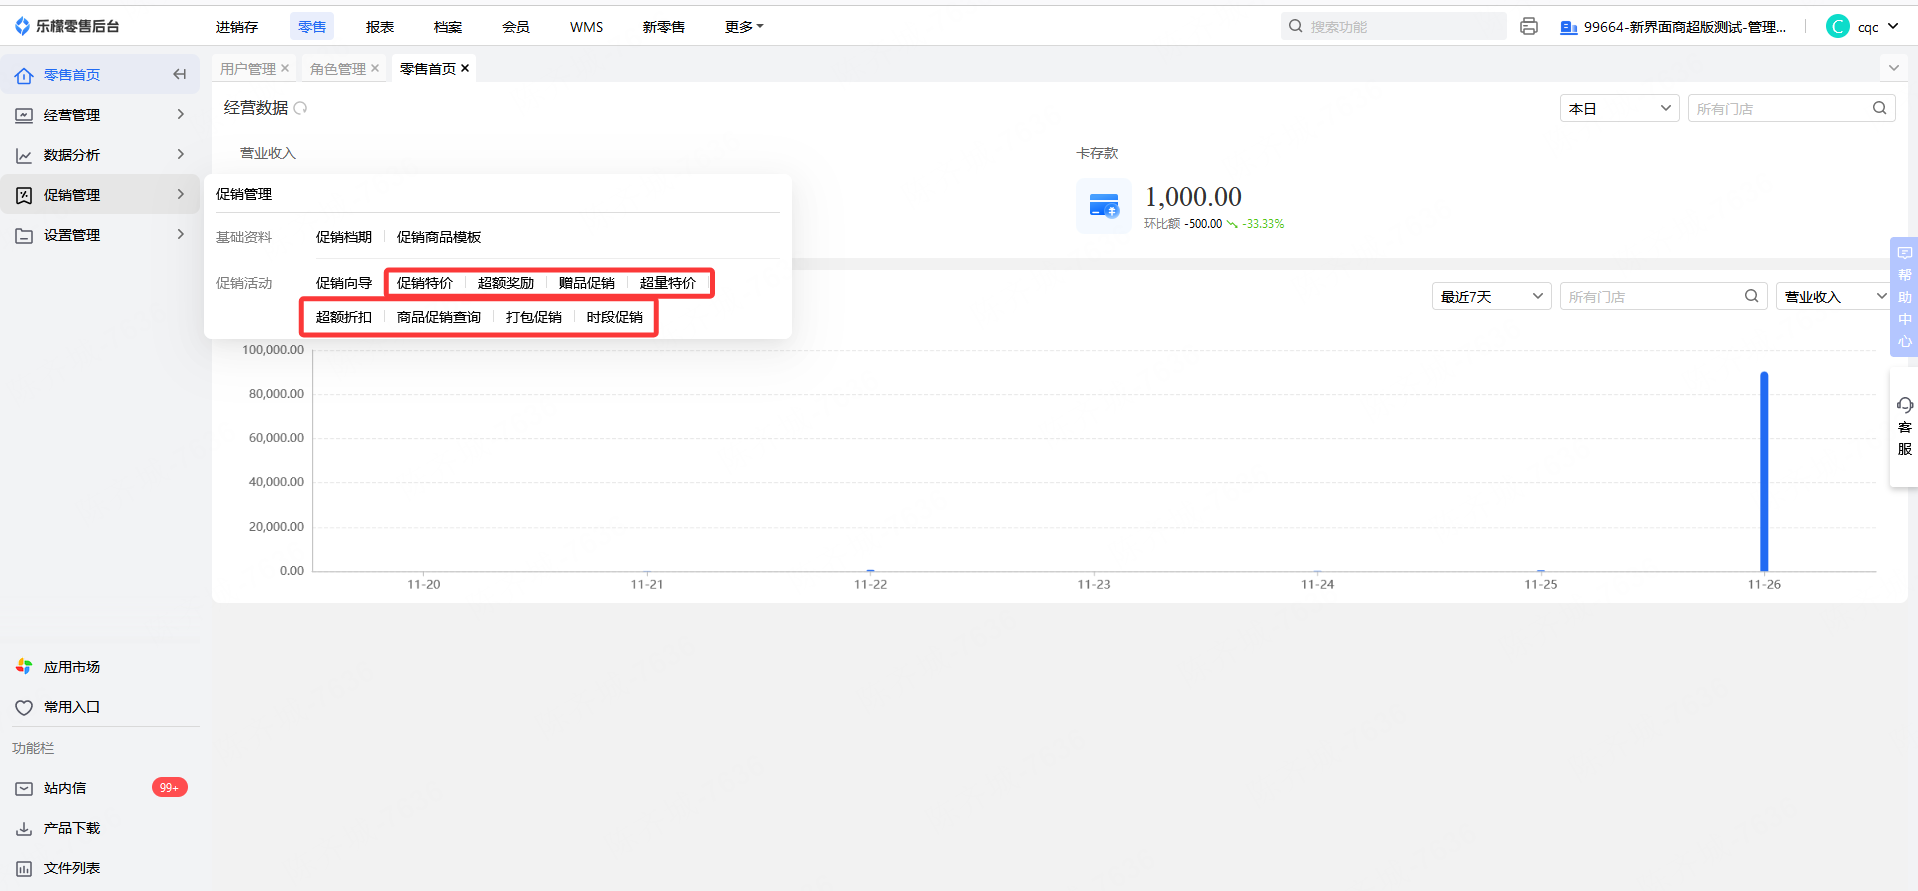This screenshot has height=891, width=1918.
Task: Click the 促销管理 sidebar icon
Action: 24,195
